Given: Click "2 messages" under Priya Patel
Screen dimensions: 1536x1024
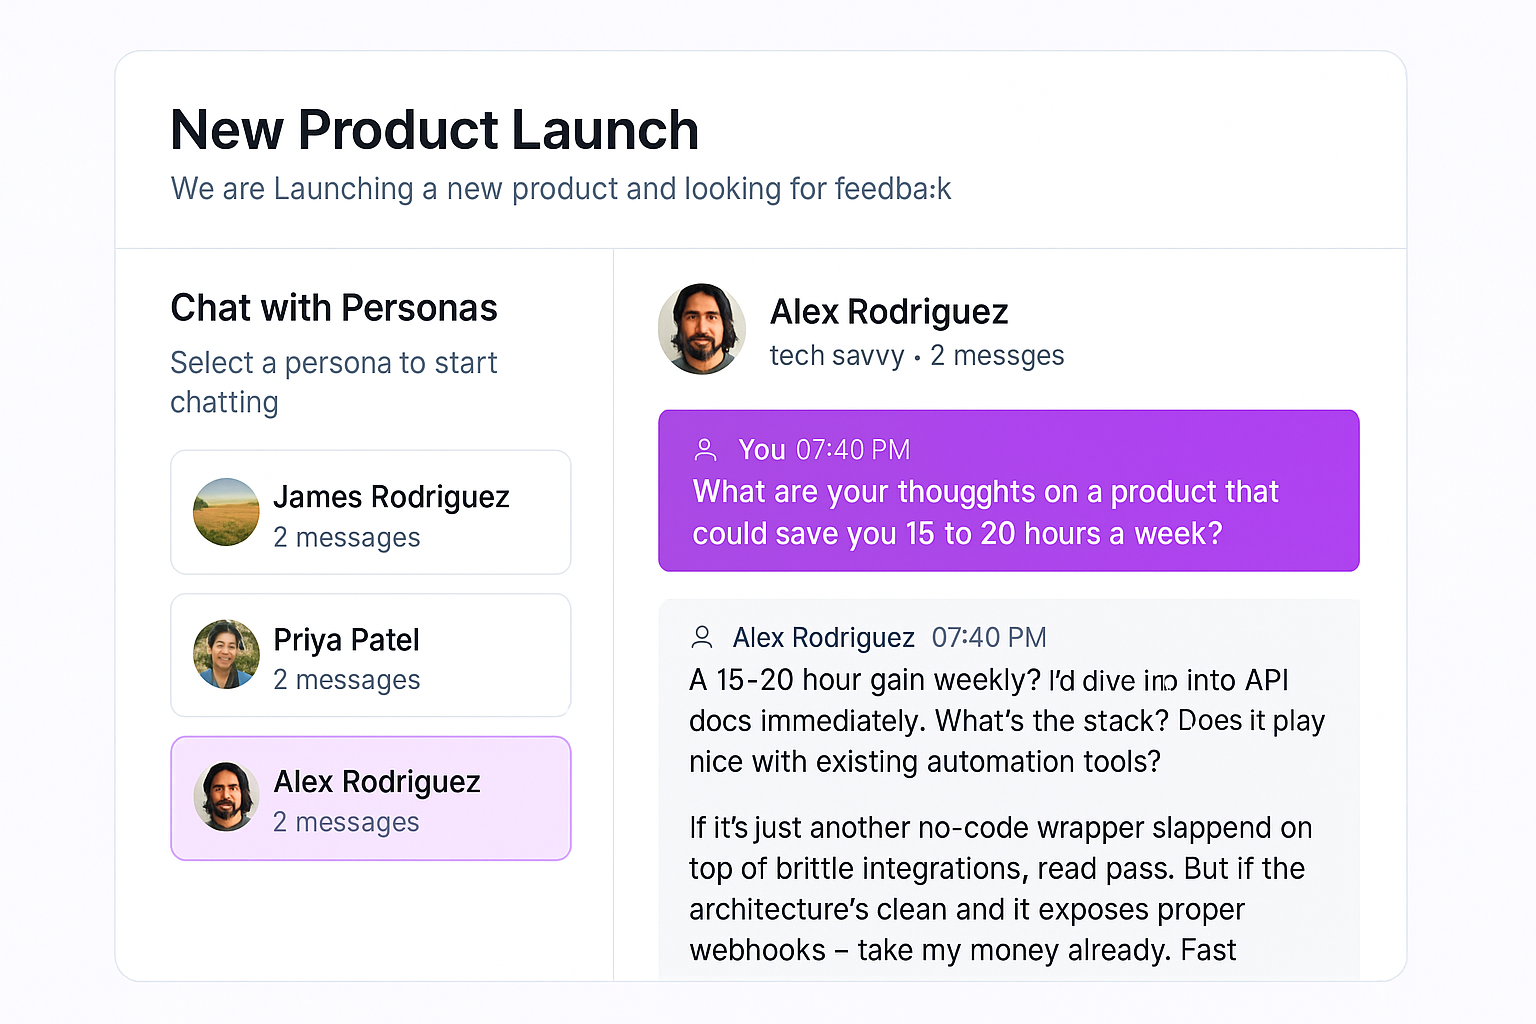Looking at the screenshot, I should tap(346, 679).
